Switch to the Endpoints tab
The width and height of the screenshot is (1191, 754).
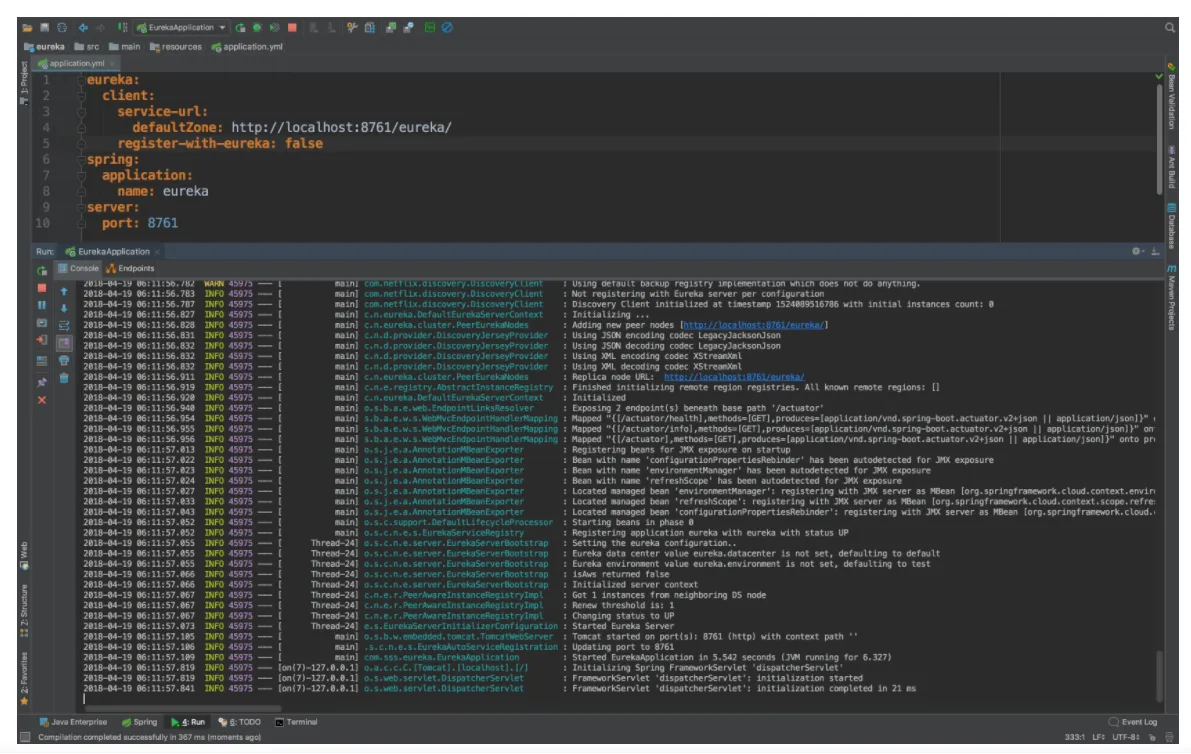pos(130,269)
